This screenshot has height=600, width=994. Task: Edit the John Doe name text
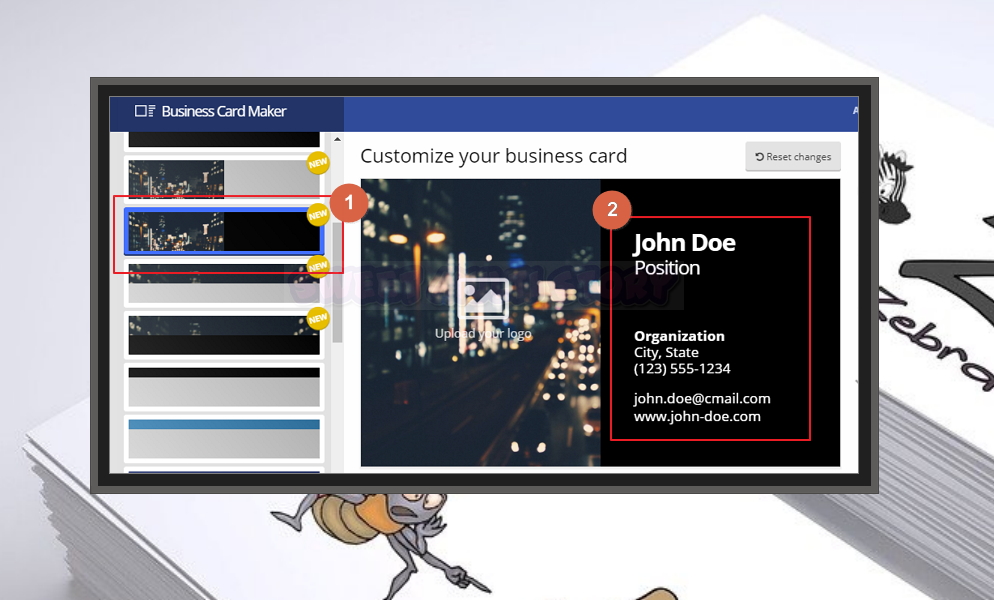685,243
